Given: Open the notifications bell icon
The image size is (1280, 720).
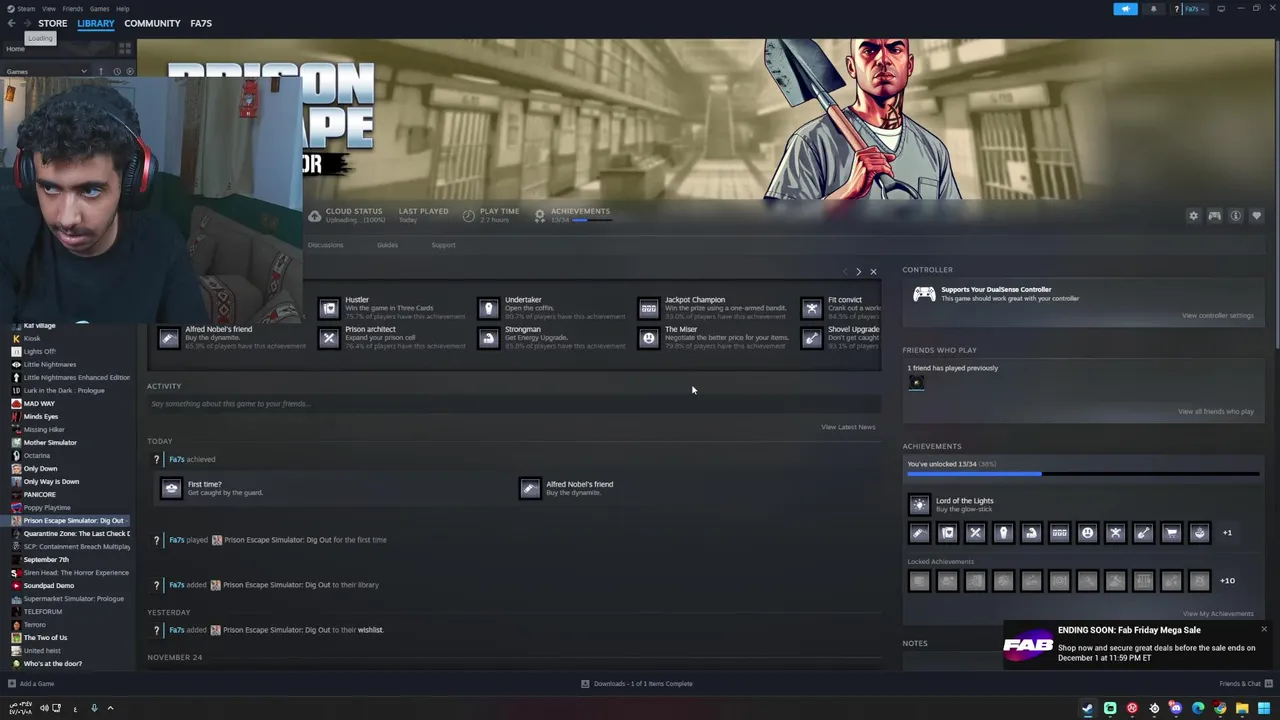Looking at the screenshot, I should pos(1153,9).
